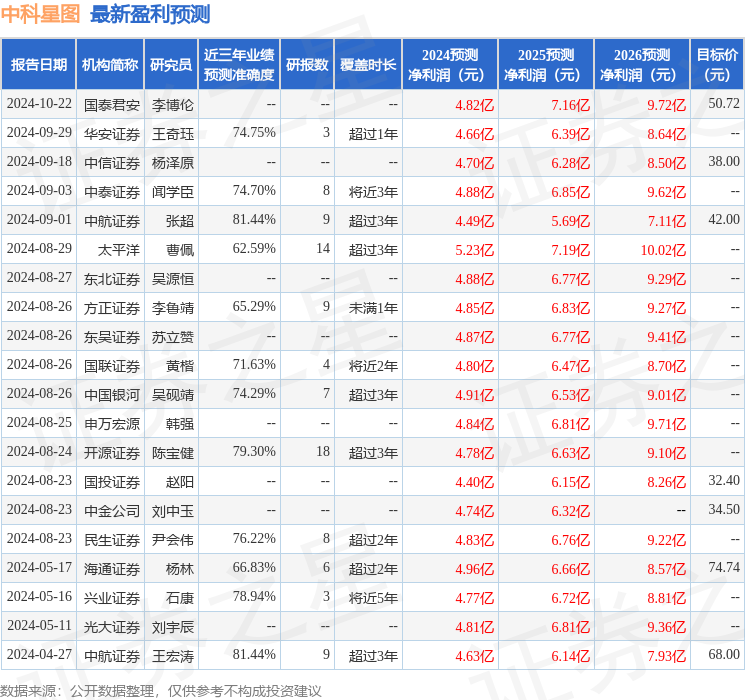Select date cell 2024-09-01
Screen dimensions: 745x700
[39, 220]
